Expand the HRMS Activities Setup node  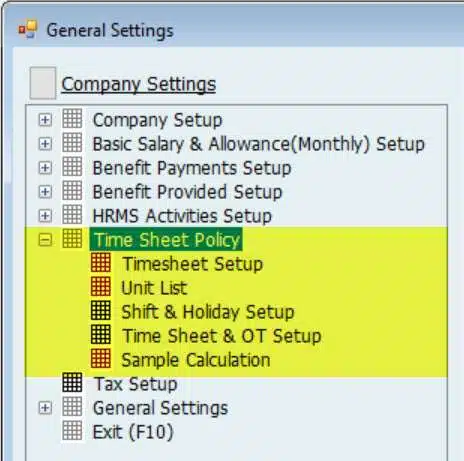45,216
